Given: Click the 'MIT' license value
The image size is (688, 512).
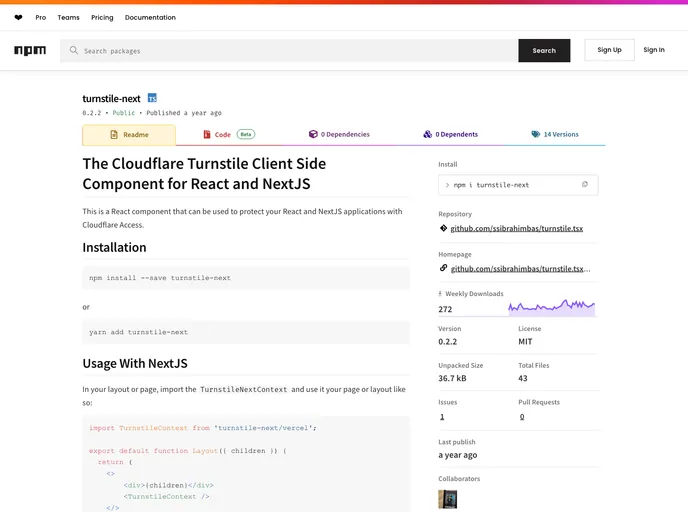Looking at the screenshot, I should [525, 341].
